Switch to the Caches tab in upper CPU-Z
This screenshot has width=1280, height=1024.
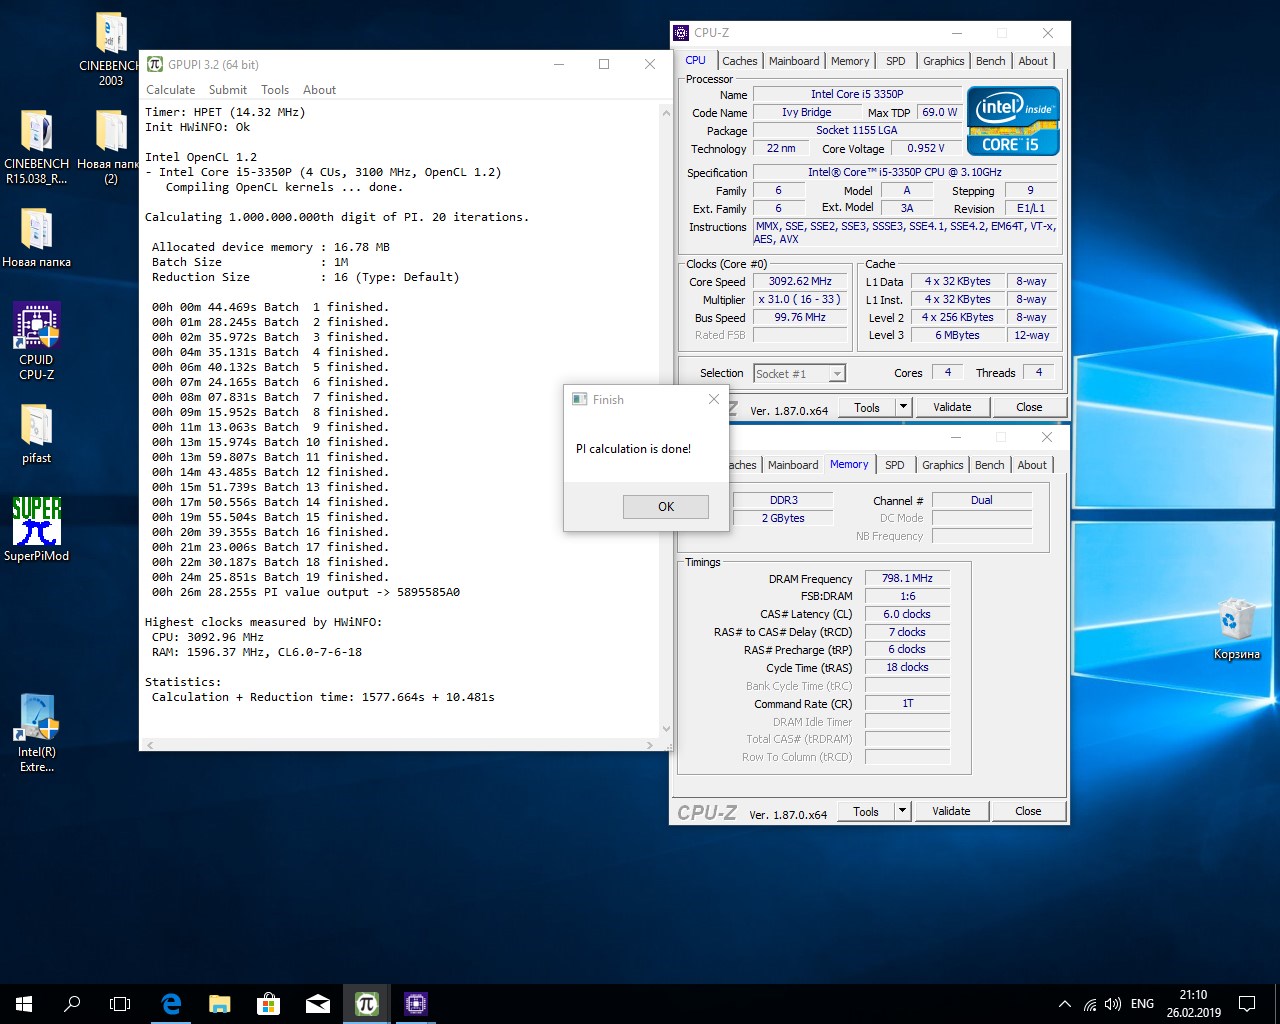tap(740, 61)
